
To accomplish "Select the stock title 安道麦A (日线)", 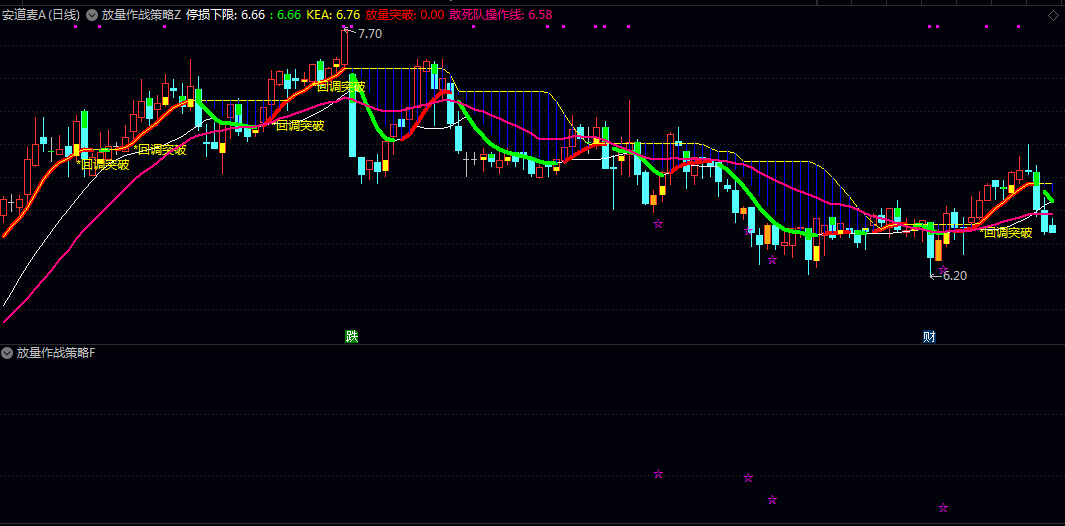I will click(x=41, y=14).
